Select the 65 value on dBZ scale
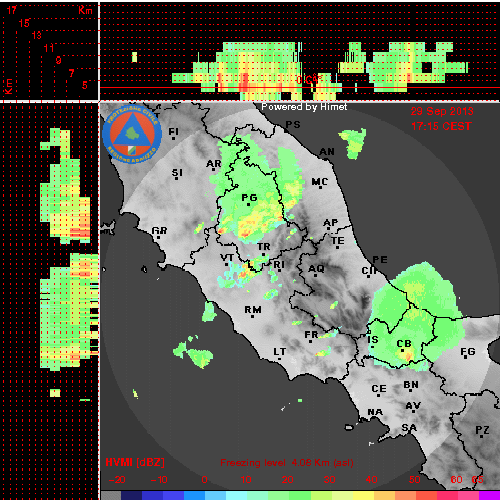Image resolution: width=500 pixels, height=500 pixels. (477, 480)
